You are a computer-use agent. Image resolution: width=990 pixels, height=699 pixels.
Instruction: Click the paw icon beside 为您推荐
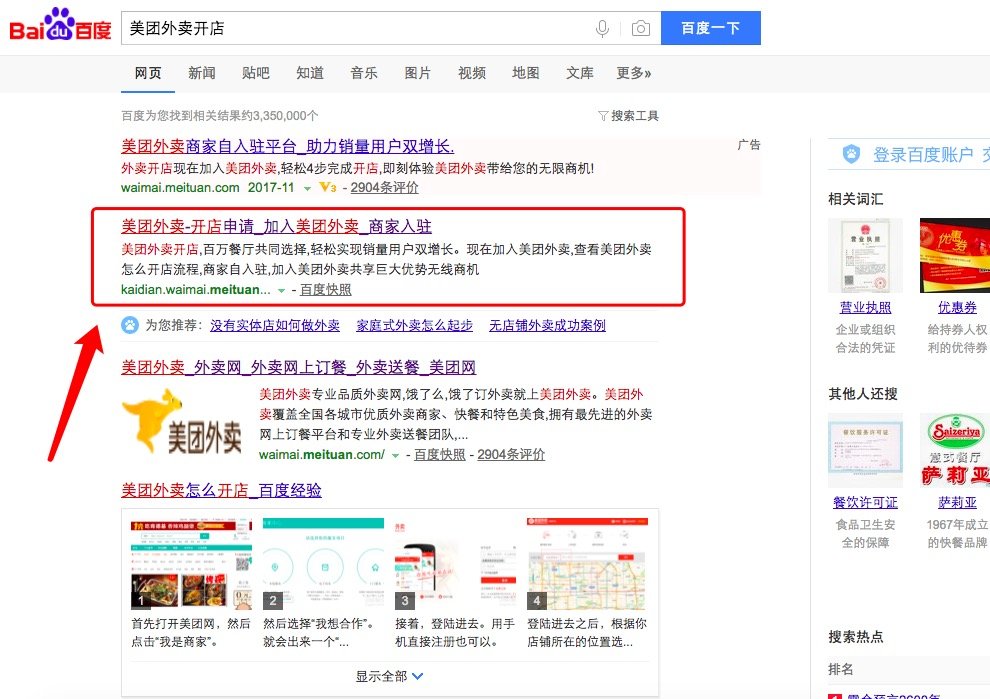pyautogui.click(x=131, y=325)
